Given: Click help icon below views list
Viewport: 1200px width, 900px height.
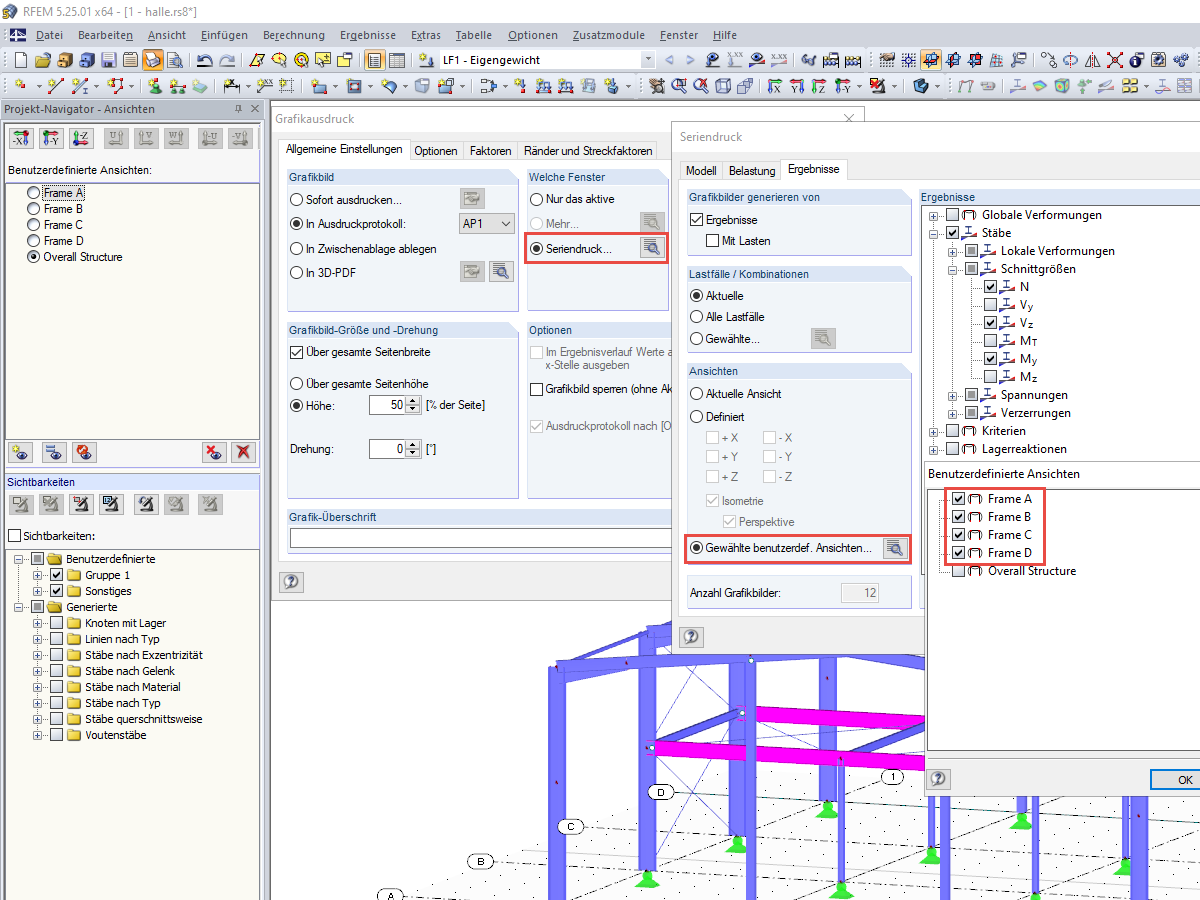Looking at the screenshot, I should (x=938, y=779).
